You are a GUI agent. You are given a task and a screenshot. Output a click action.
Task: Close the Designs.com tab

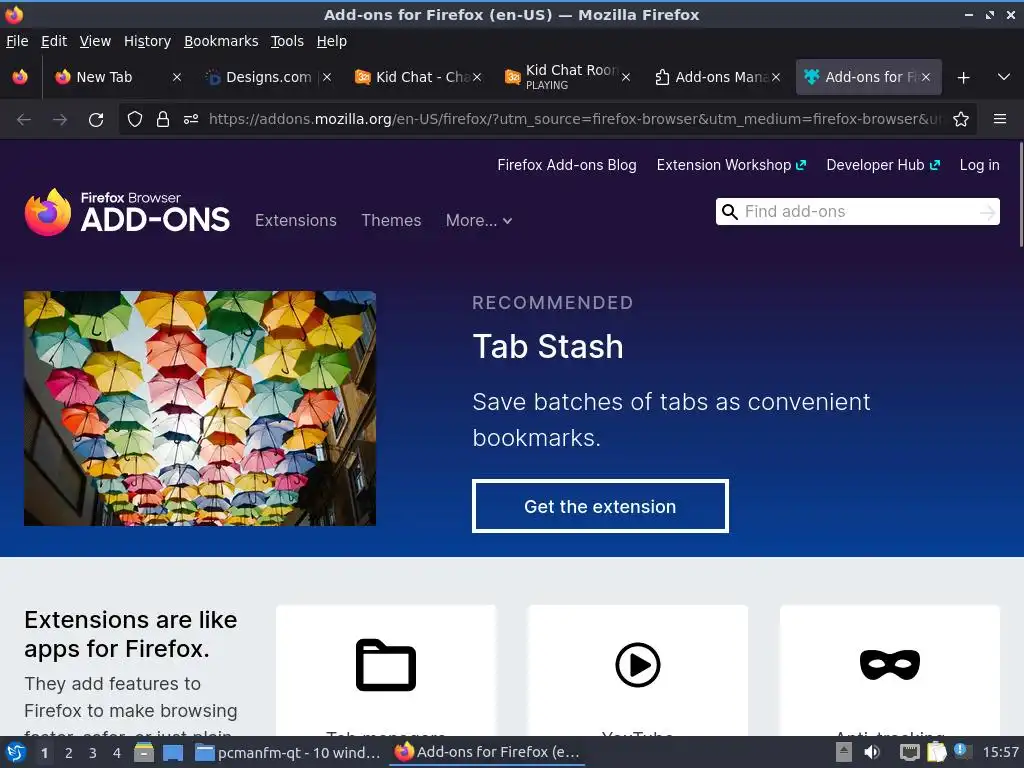coord(327,77)
